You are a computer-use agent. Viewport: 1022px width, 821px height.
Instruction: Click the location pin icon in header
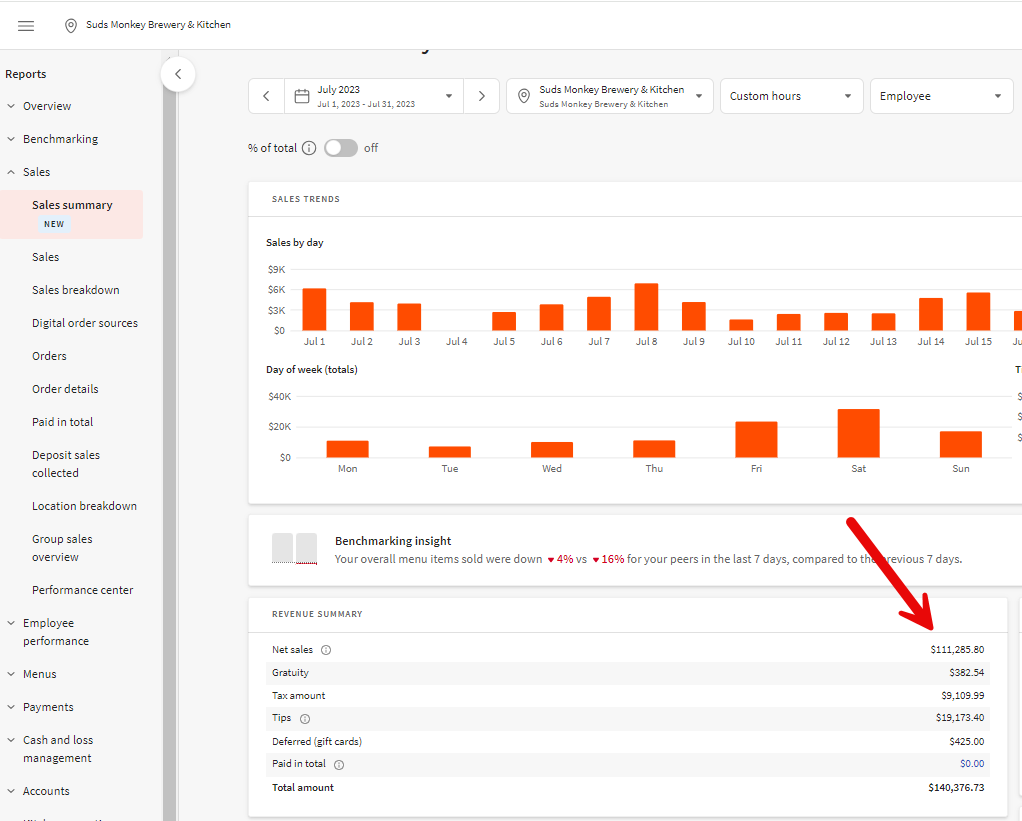tap(71, 26)
